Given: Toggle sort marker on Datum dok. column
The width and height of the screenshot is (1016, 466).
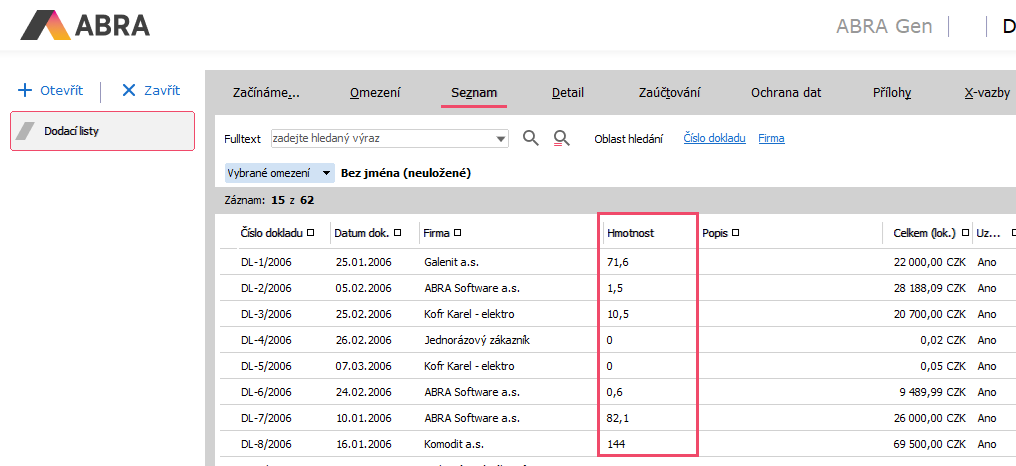Looking at the screenshot, I should [397, 233].
